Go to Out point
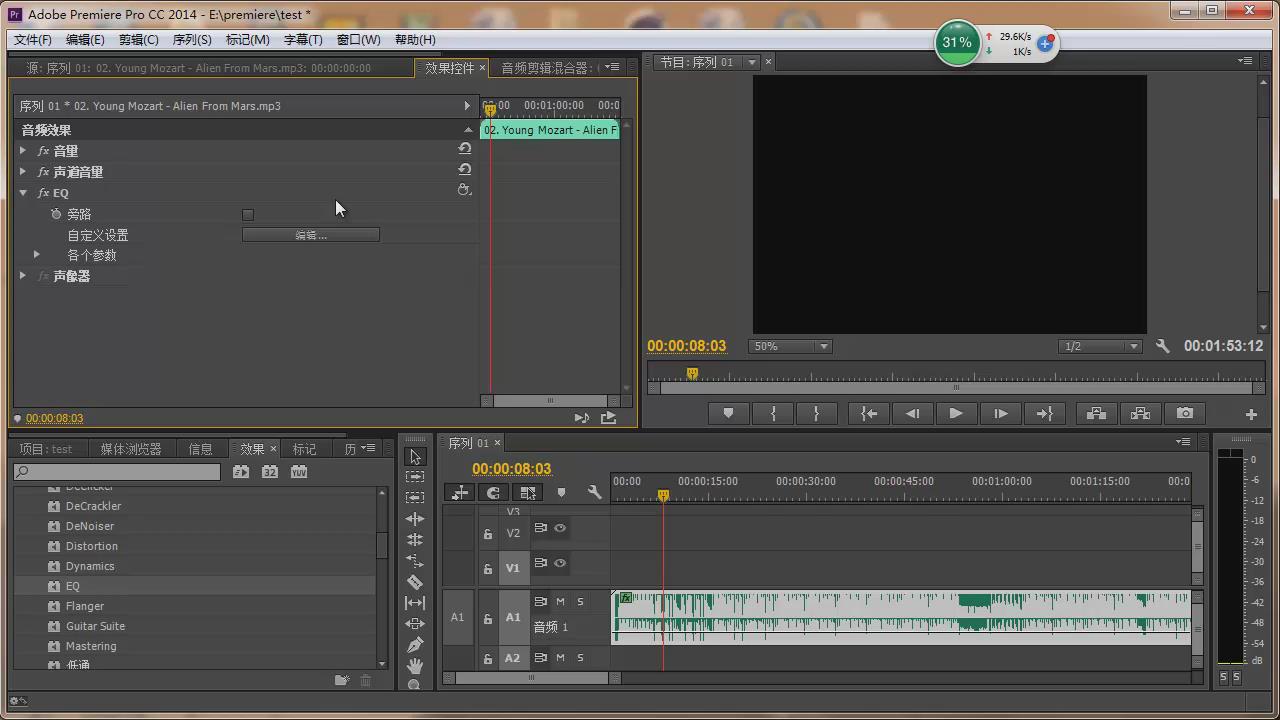Screen dimensions: 1280x720 pos(1044,413)
